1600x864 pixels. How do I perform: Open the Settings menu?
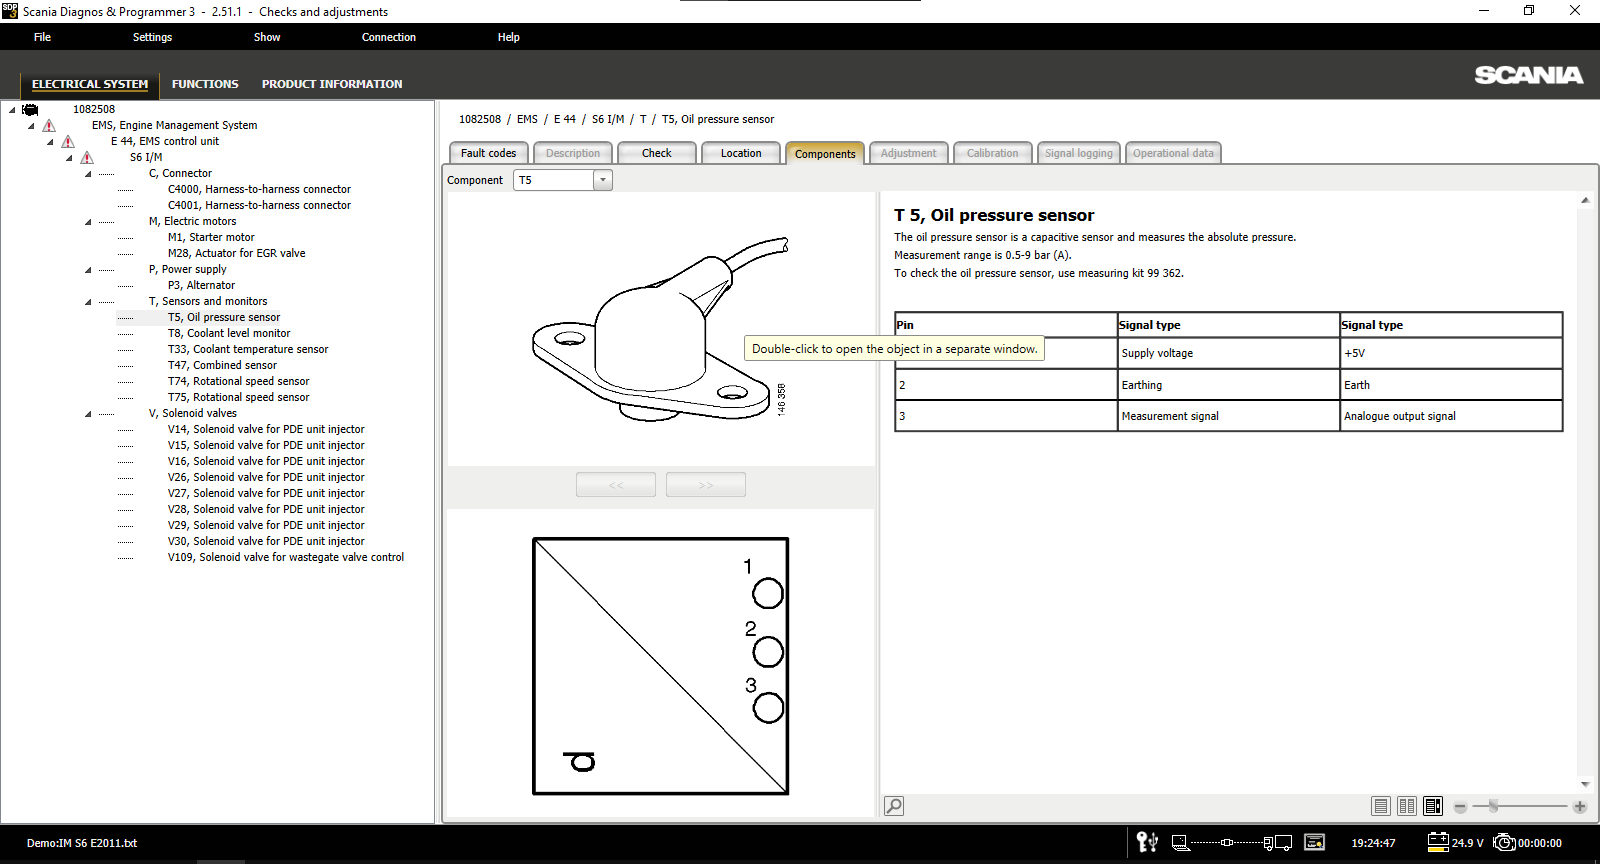click(152, 37)
